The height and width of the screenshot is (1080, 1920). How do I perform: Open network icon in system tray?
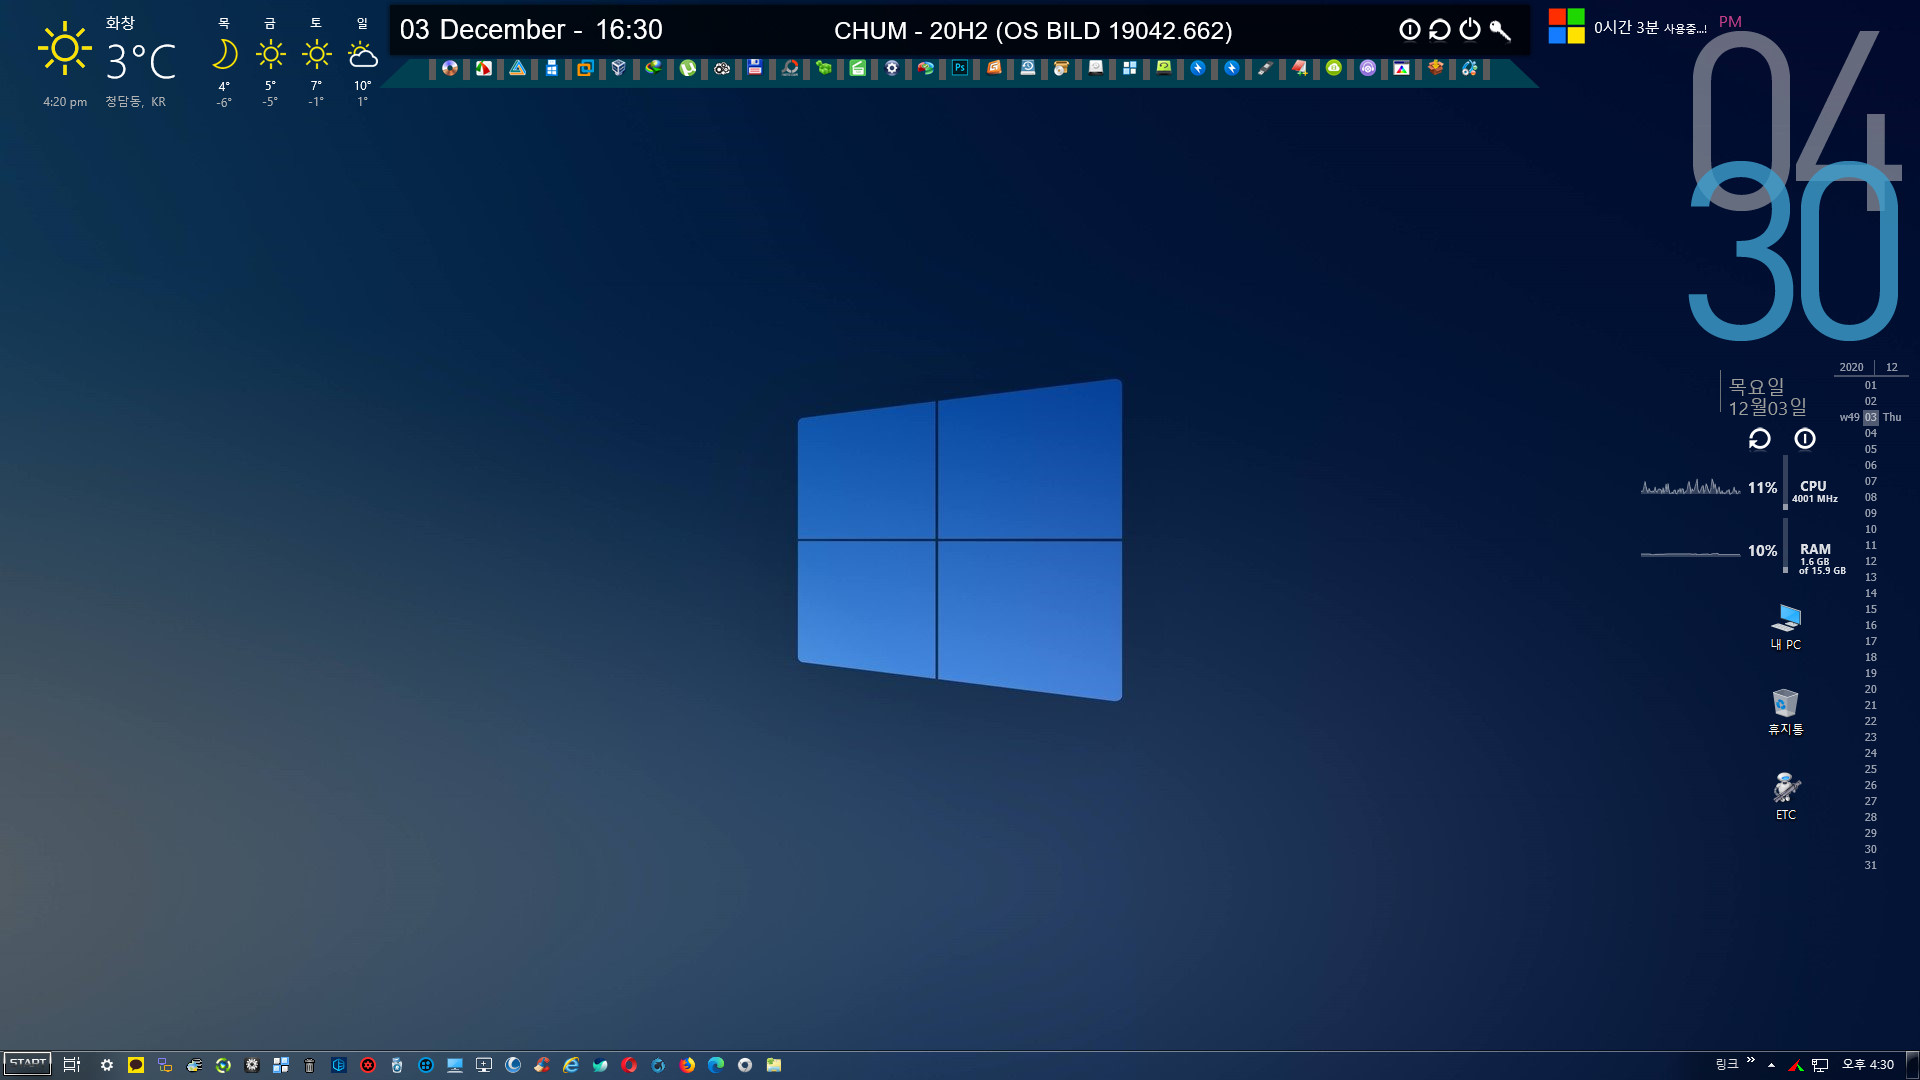tap(1820, 1065)
